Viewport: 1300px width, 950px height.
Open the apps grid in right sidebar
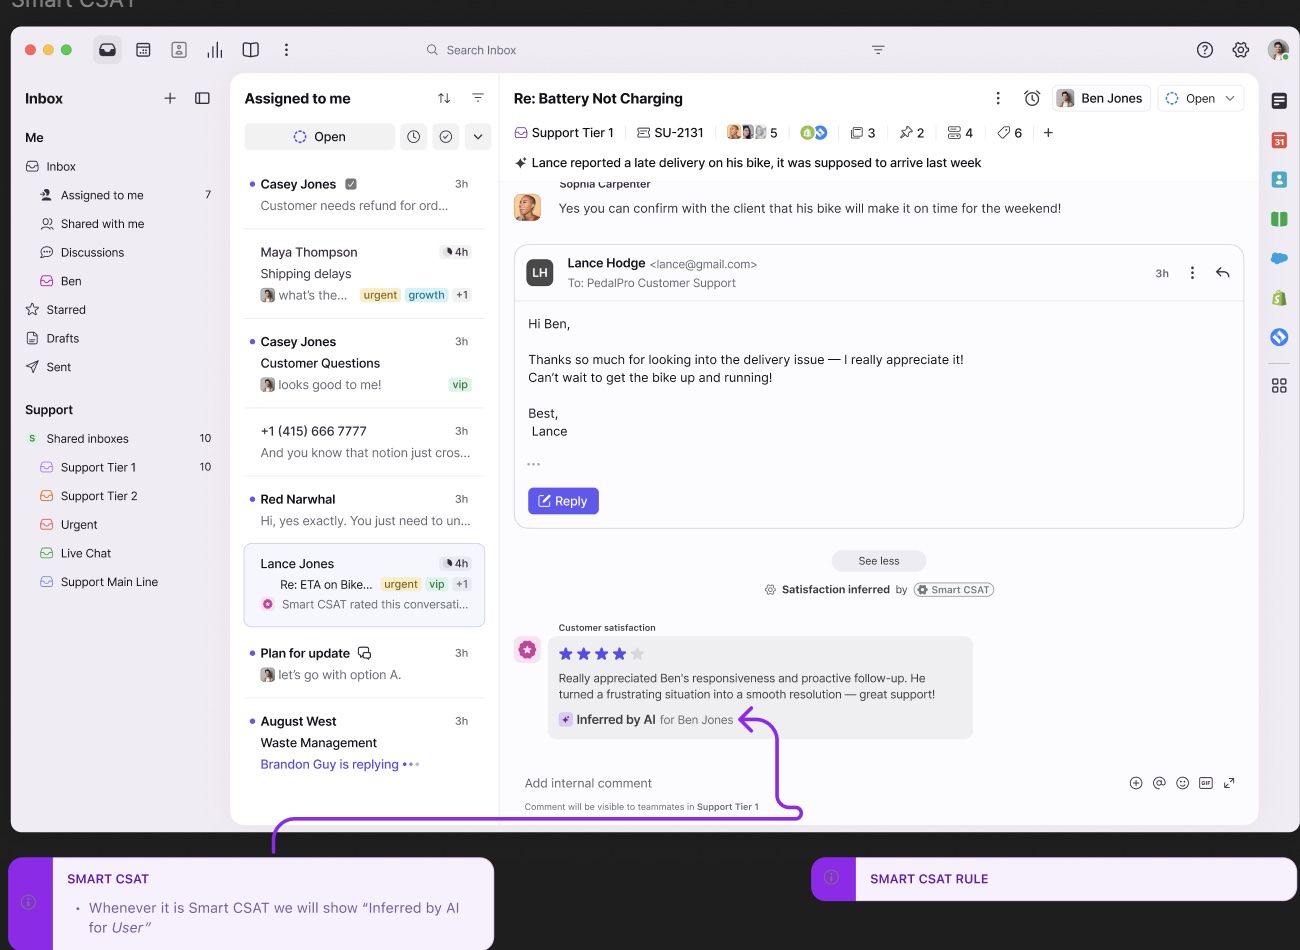(x=1279, y=386)
